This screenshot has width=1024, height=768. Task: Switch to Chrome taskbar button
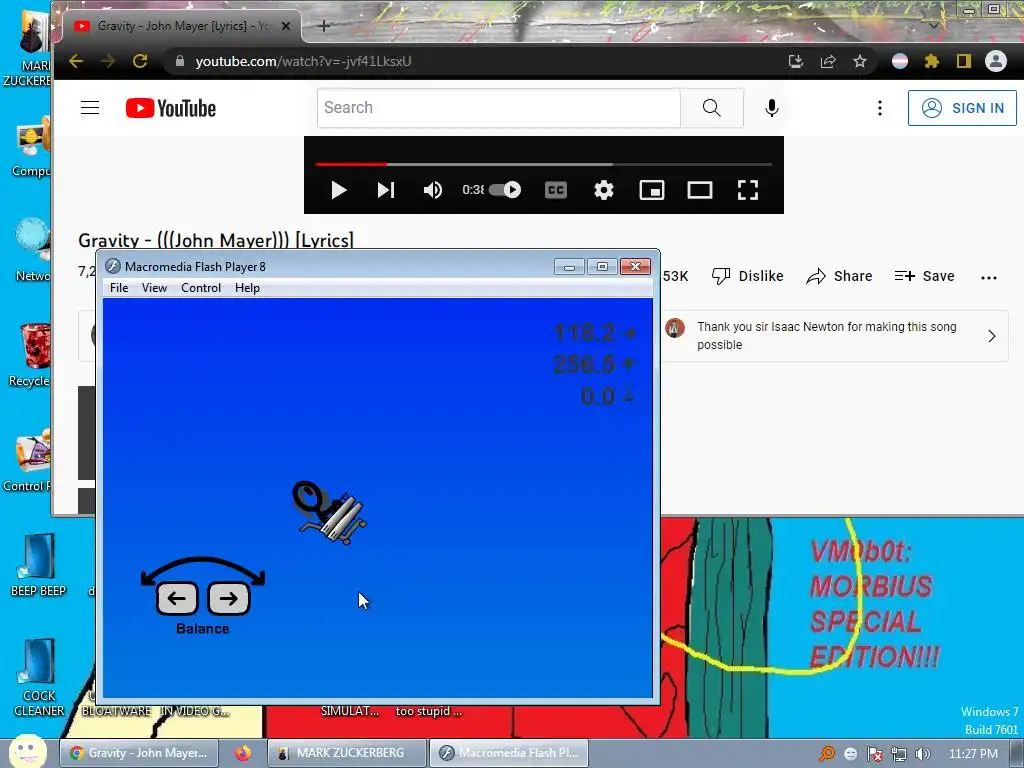140,753
